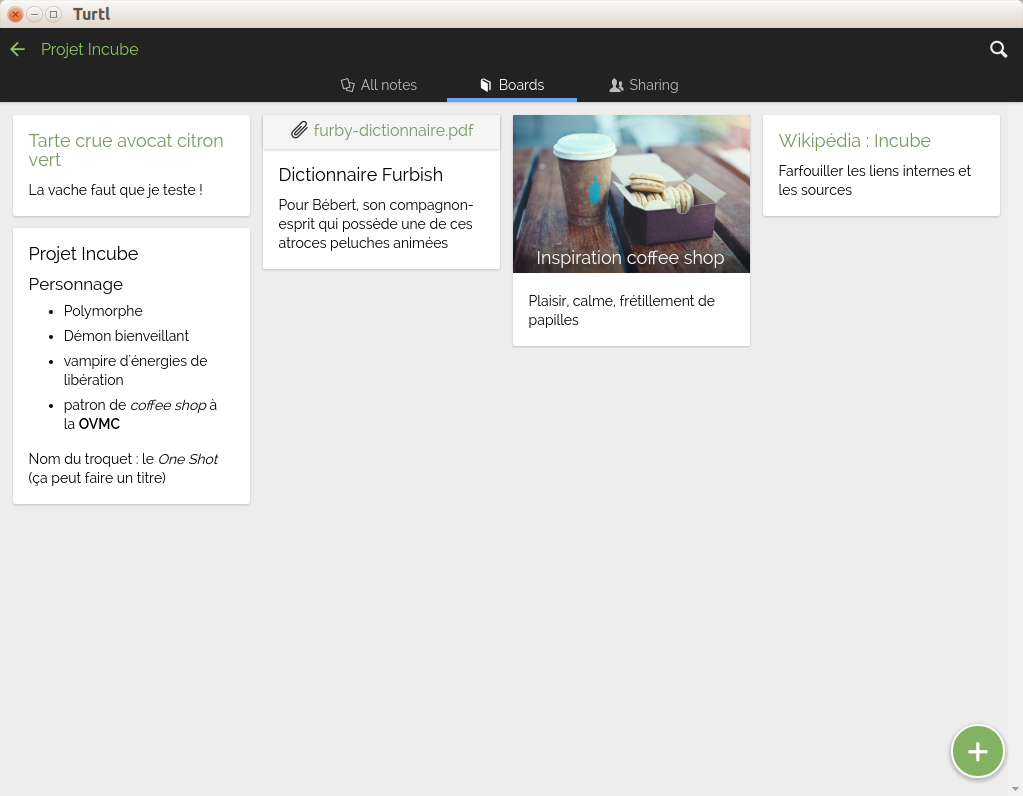Click the Sharing tab people icon
1023x796 pixels.
pos(616,85)
